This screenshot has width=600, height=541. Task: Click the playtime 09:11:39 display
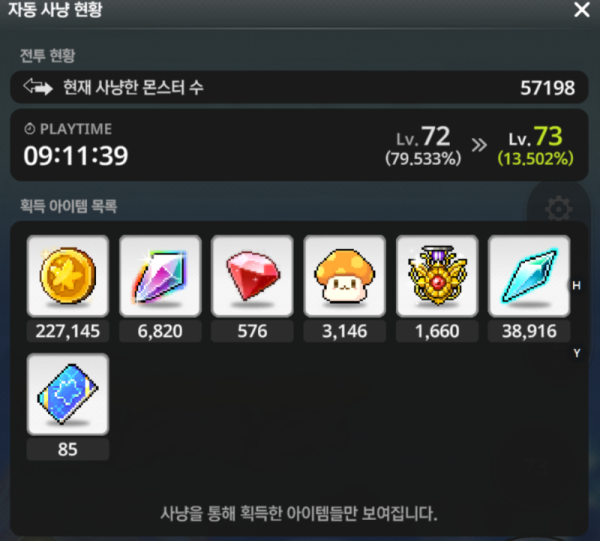coord(76,156)
